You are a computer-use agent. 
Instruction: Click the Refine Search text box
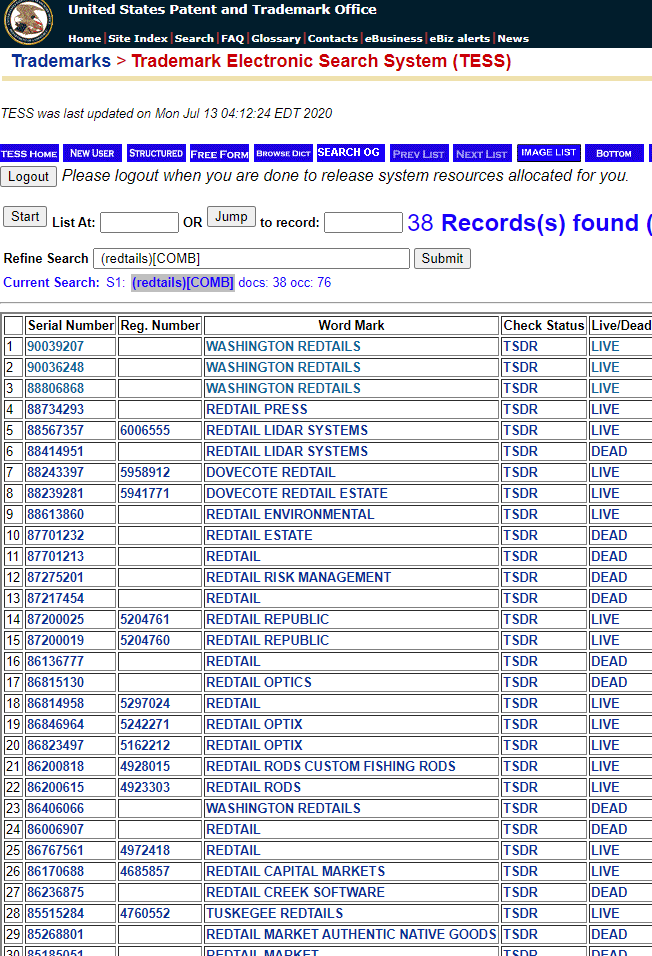[251, 259]
